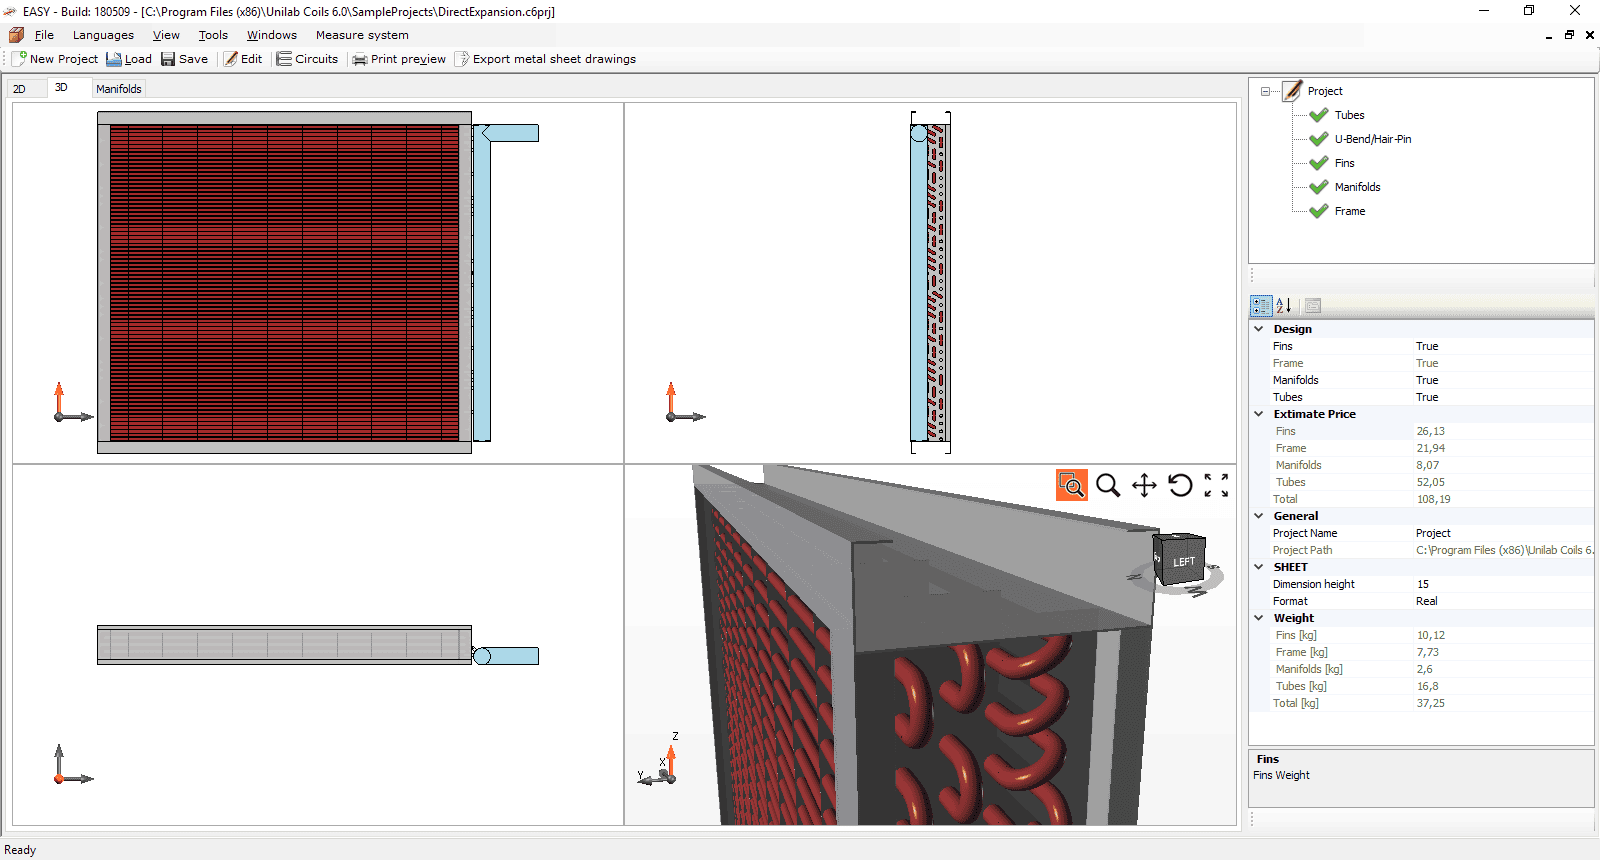Collapse the Design property category
Viewport: 1600px width, 860px height.
(x=1259, y=329)
